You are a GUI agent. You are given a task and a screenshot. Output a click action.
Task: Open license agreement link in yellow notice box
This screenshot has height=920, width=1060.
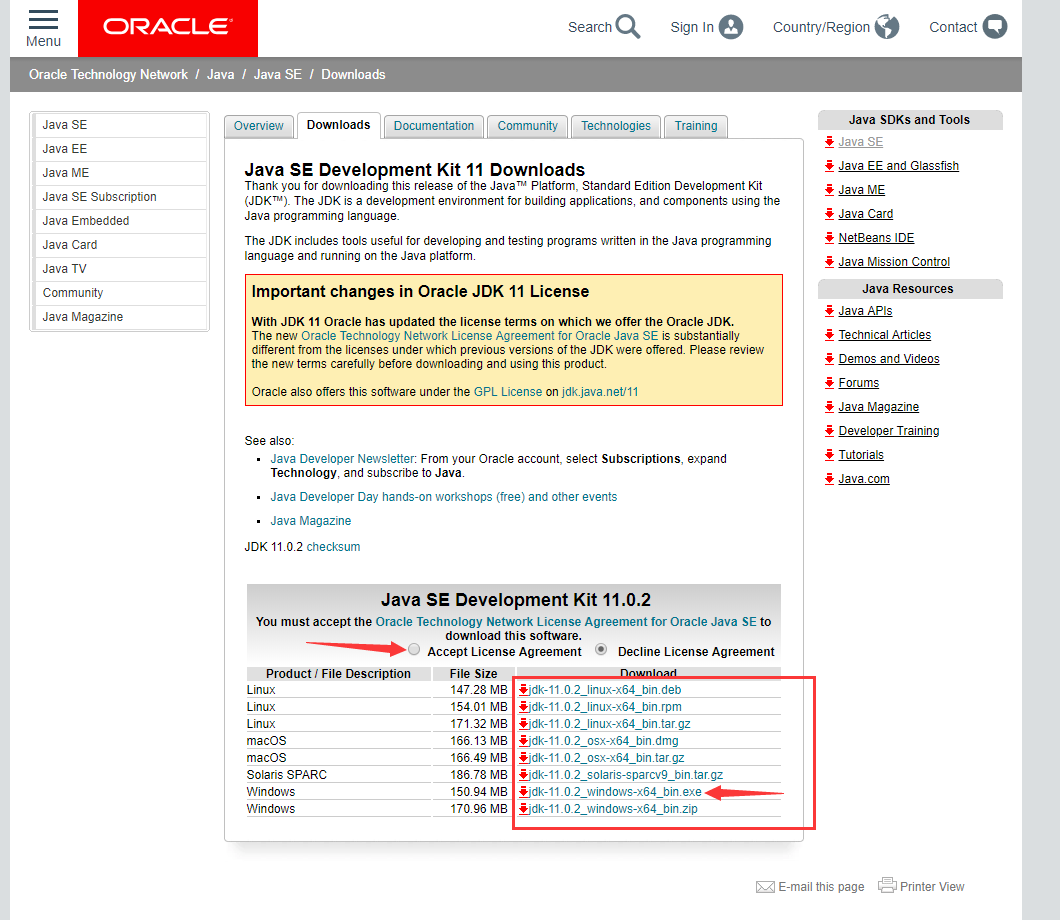[x=479, y=336]
